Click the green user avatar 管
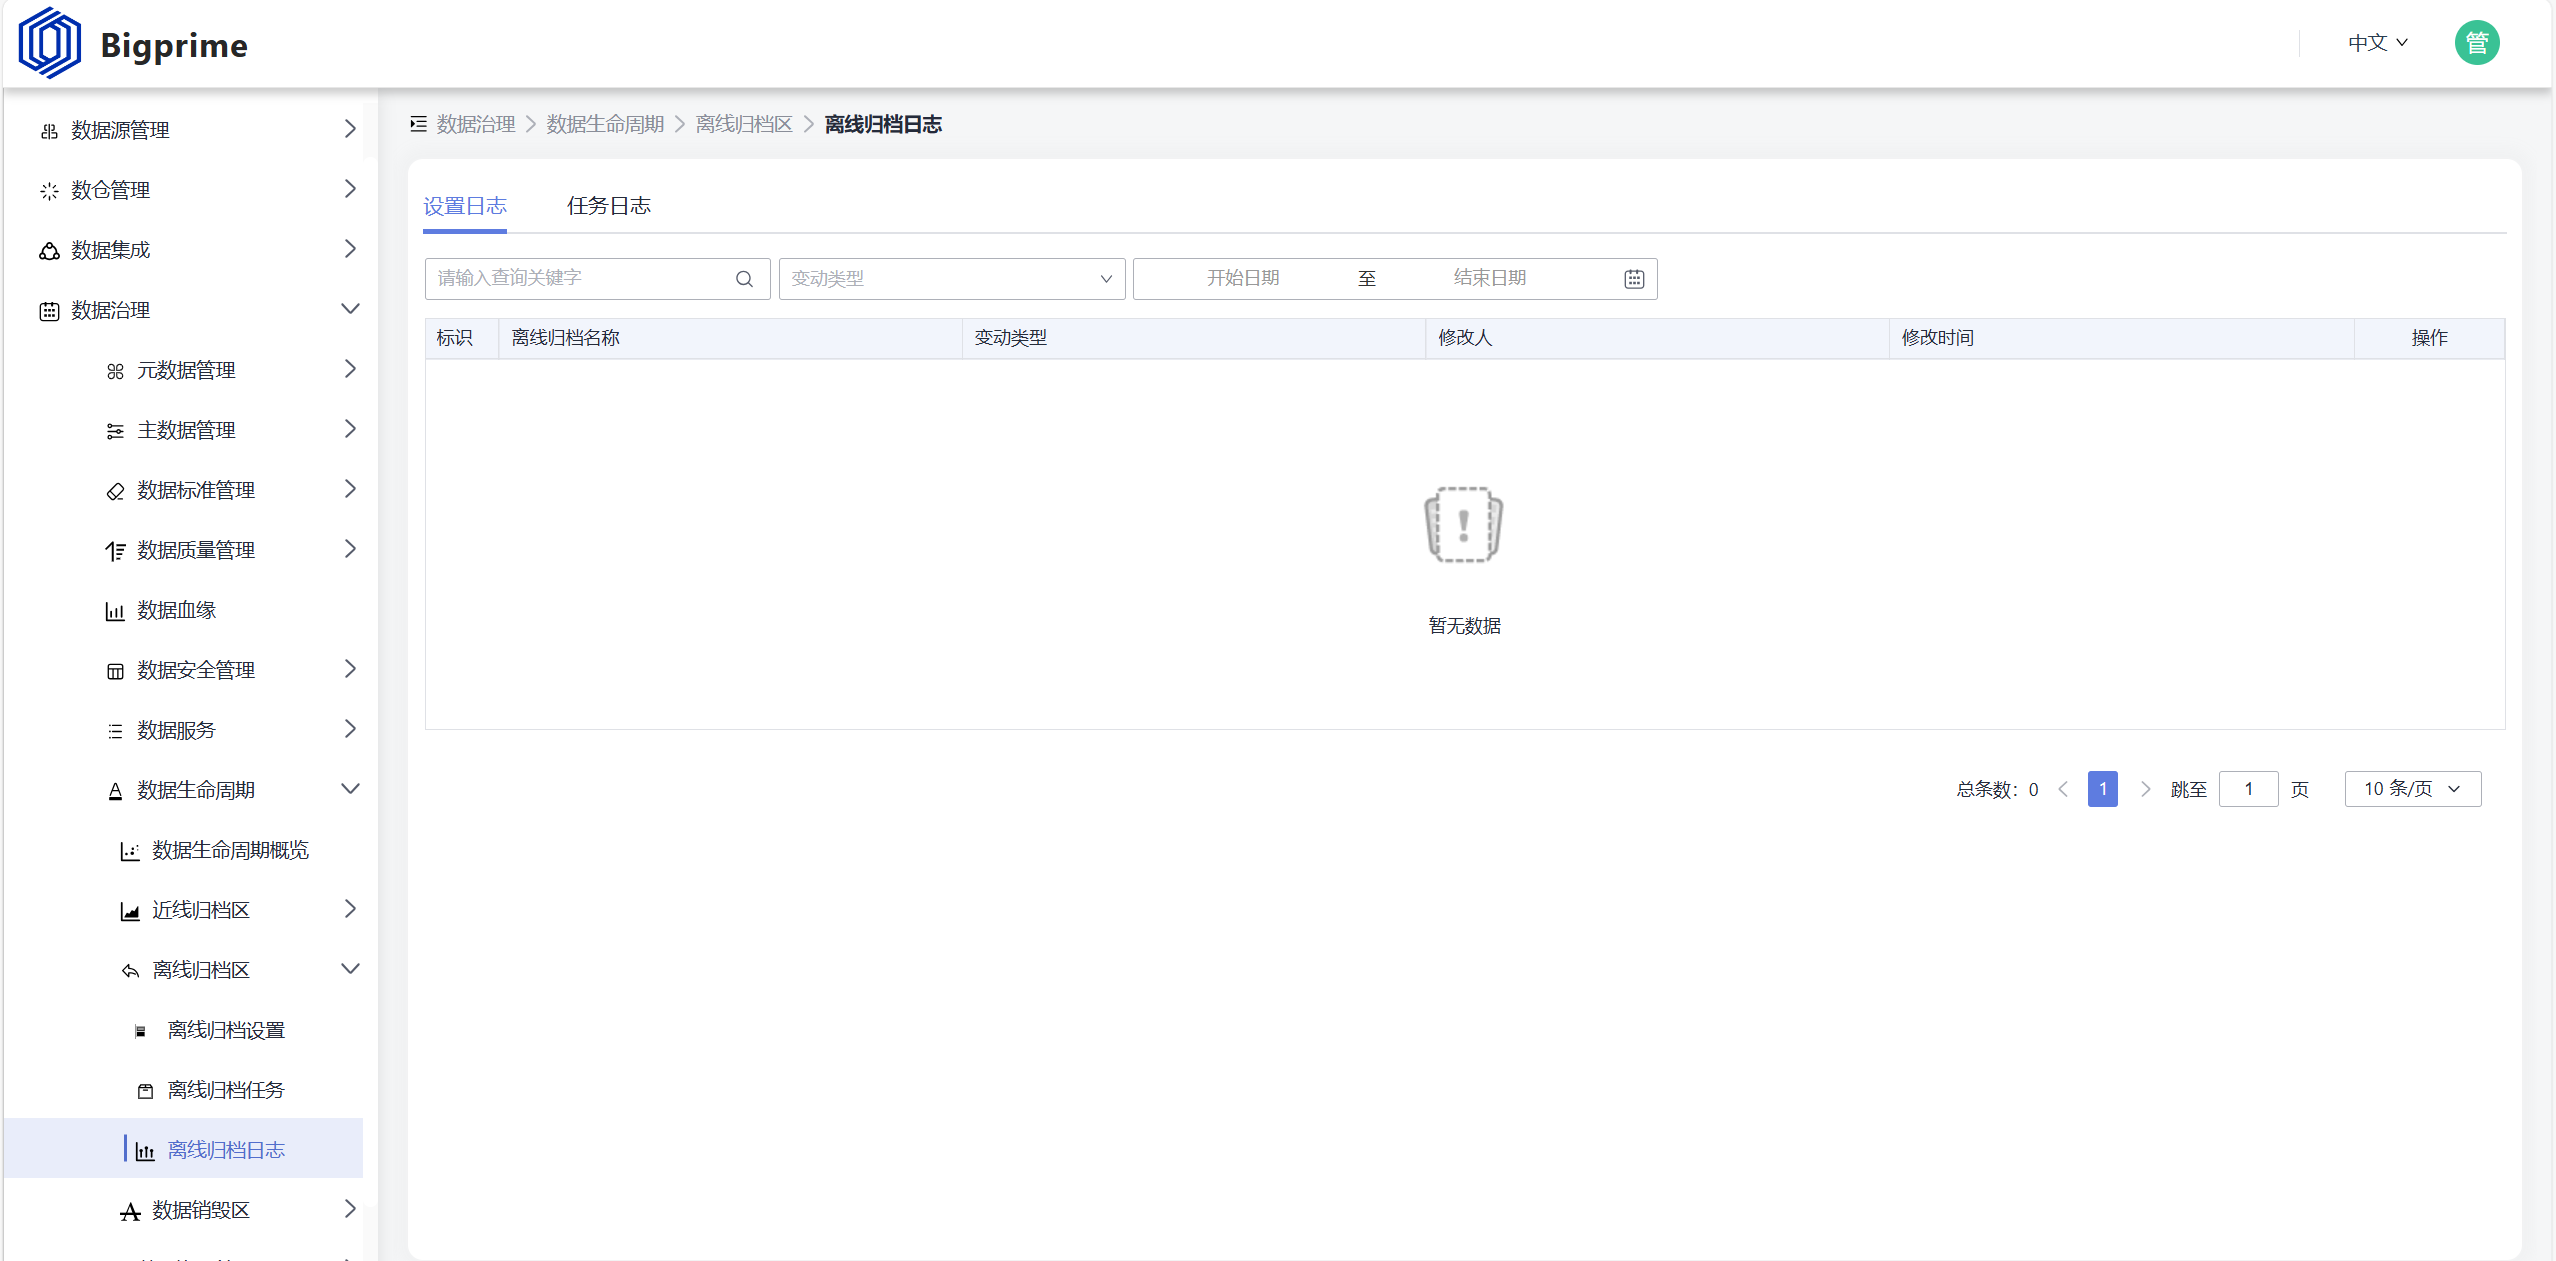The height and width of the screenshot is (1261, 2556). (2477, 43)
